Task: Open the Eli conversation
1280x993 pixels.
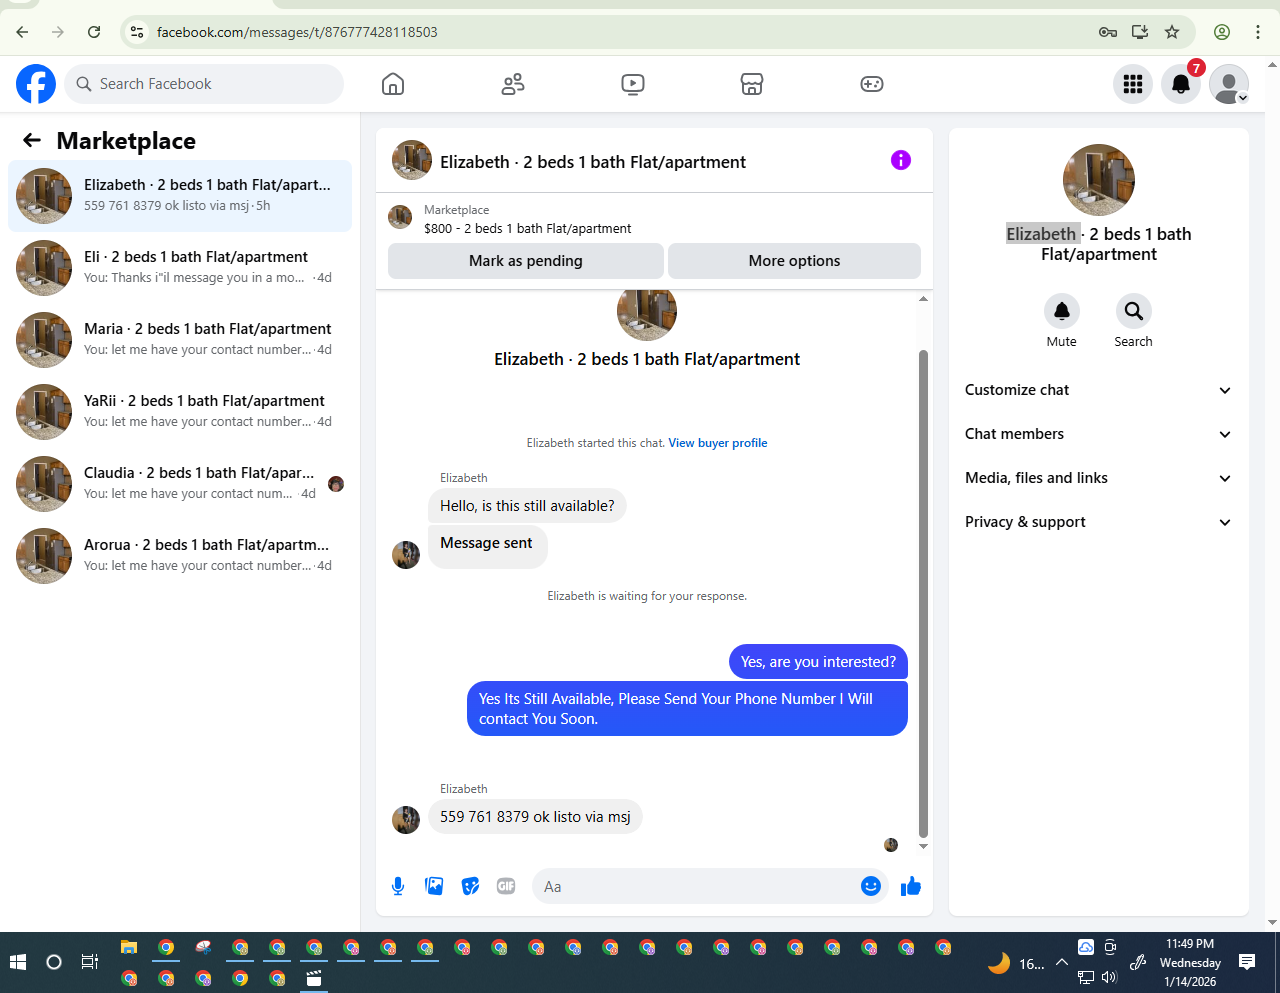Action: click(180, 268)
